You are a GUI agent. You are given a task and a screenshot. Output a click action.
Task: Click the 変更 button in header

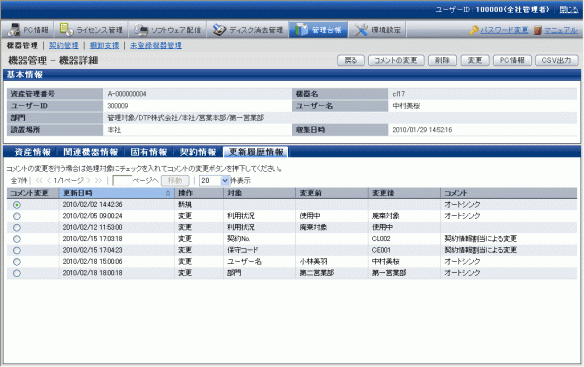click(474, 60)
